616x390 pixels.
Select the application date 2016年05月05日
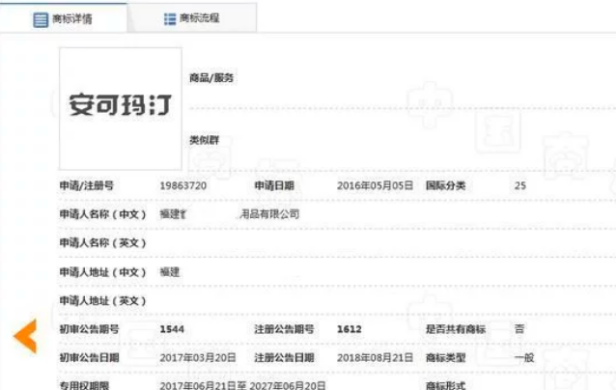(375, 186)
